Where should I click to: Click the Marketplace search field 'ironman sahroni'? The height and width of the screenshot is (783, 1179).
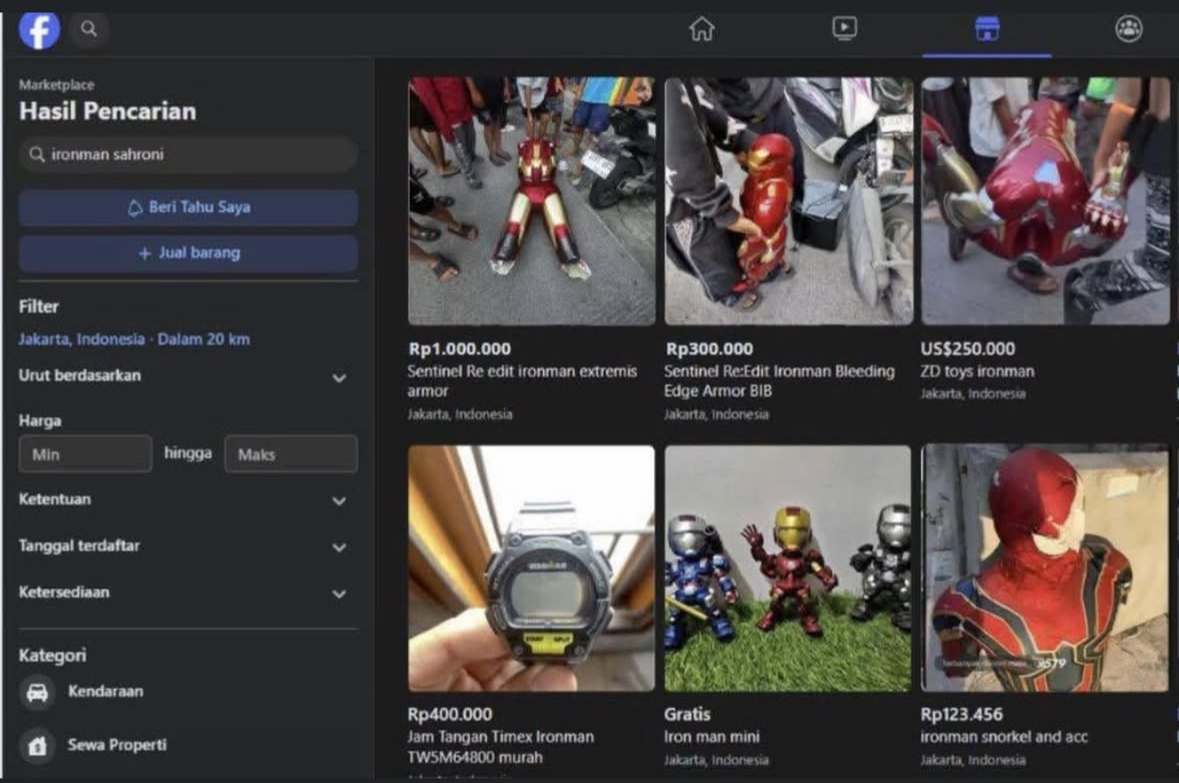point(188,155)
